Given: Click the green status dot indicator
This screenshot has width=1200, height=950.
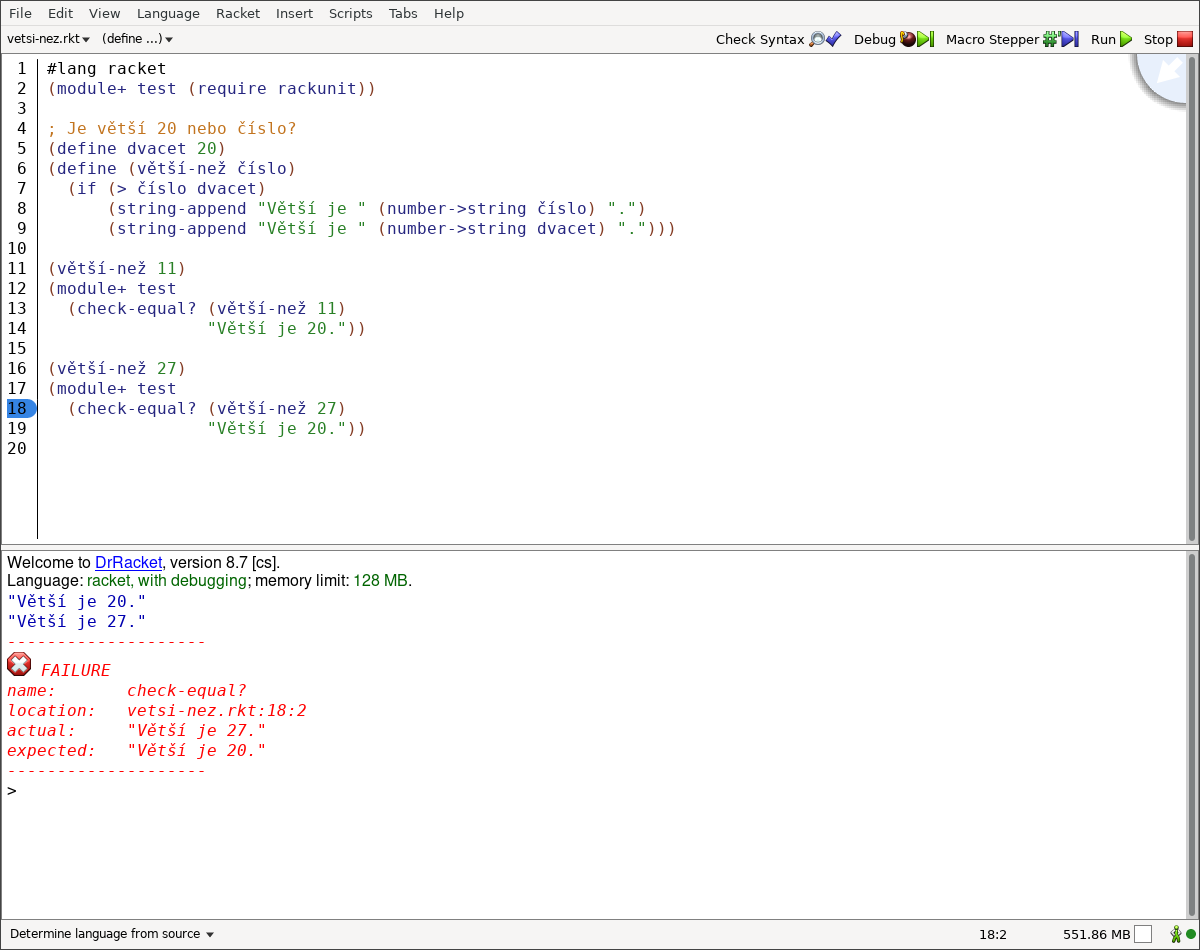Looking at the screenshot, I should tap(1191, 934).
